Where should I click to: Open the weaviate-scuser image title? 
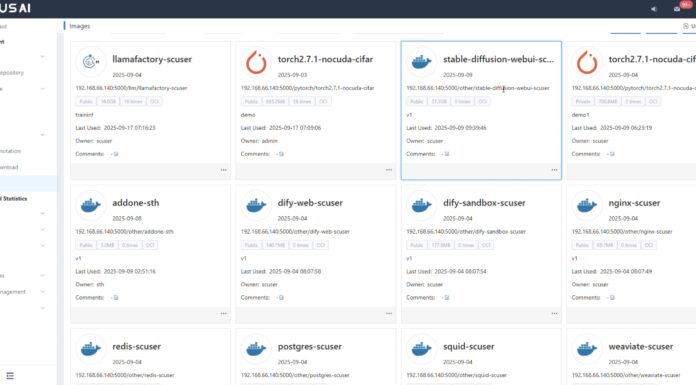(641, 346)
